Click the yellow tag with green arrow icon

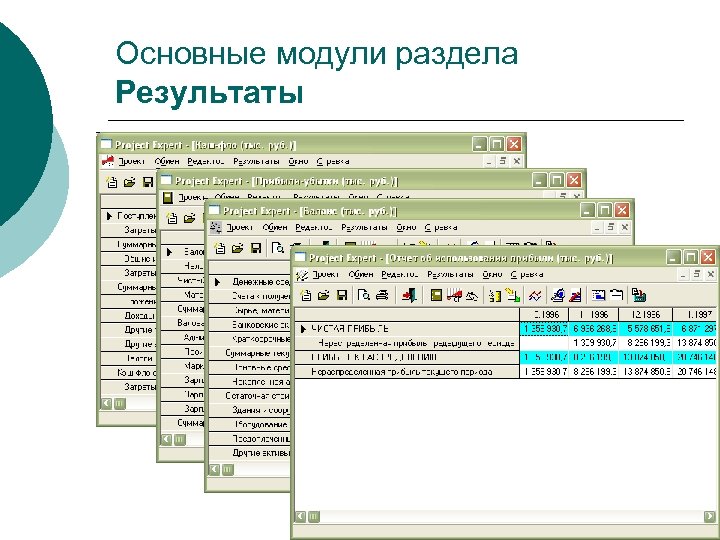tap(512, 295)
